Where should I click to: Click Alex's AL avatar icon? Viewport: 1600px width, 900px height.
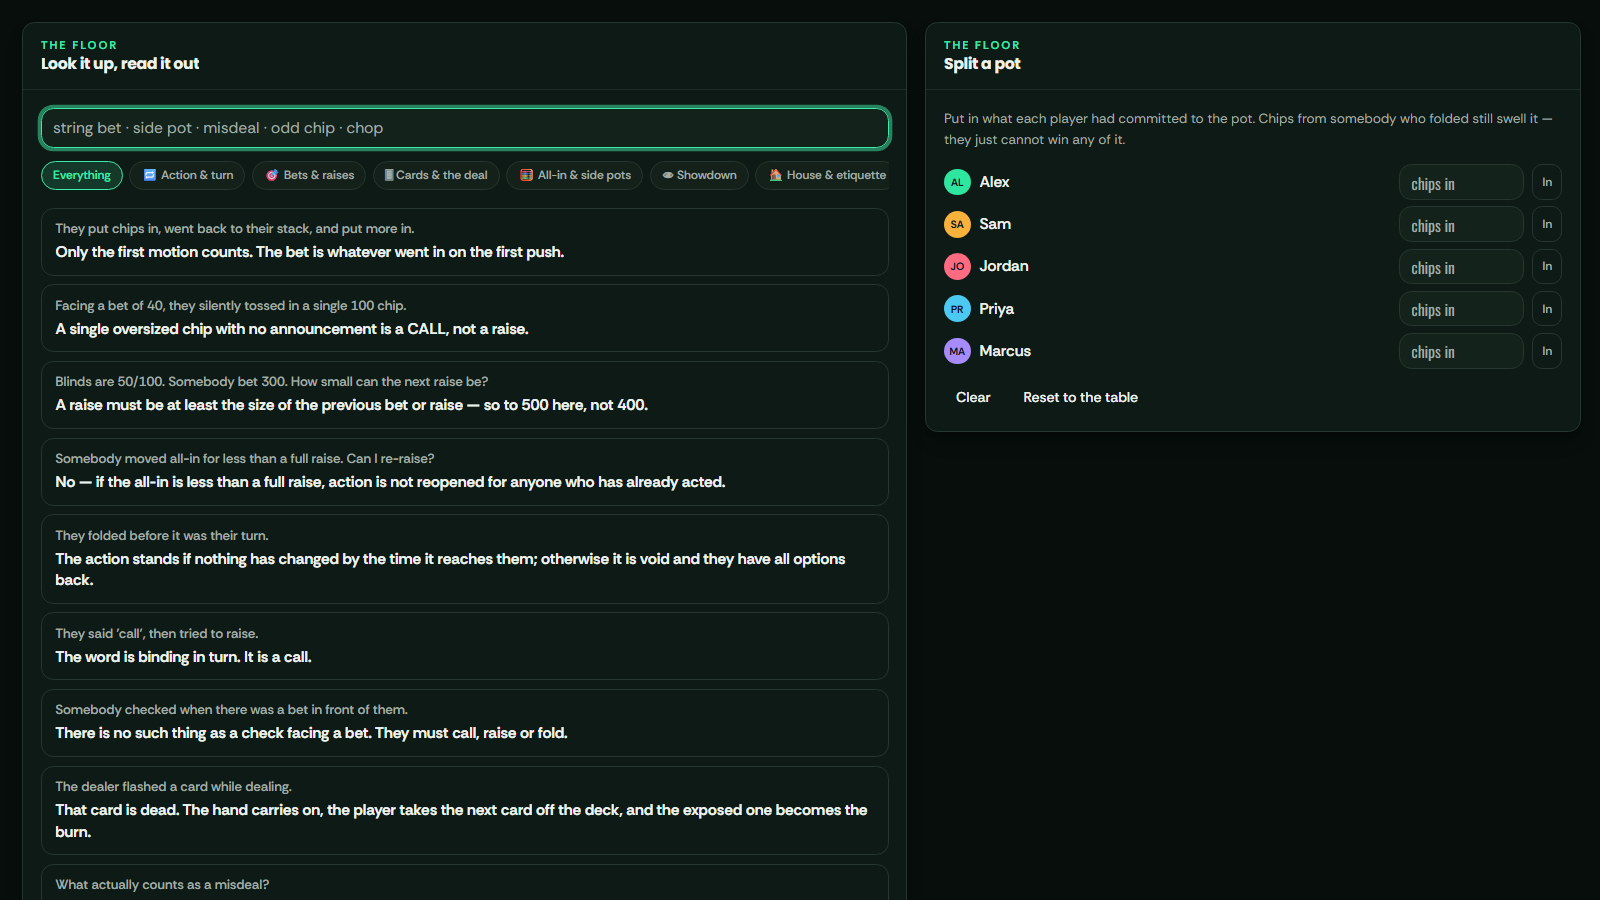[x=957, y=182]
